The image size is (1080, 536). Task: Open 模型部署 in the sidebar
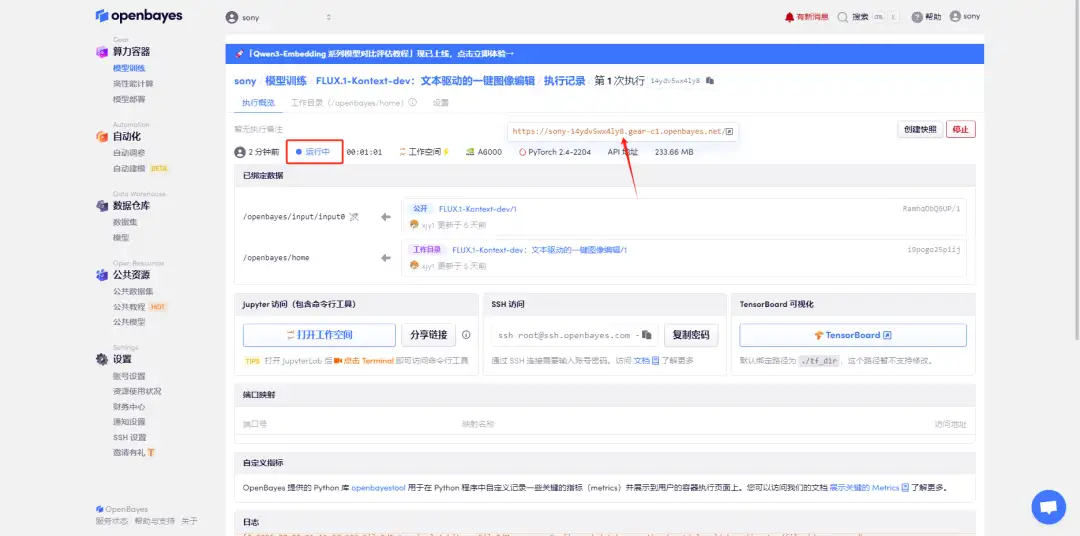(x=129, y=99)
